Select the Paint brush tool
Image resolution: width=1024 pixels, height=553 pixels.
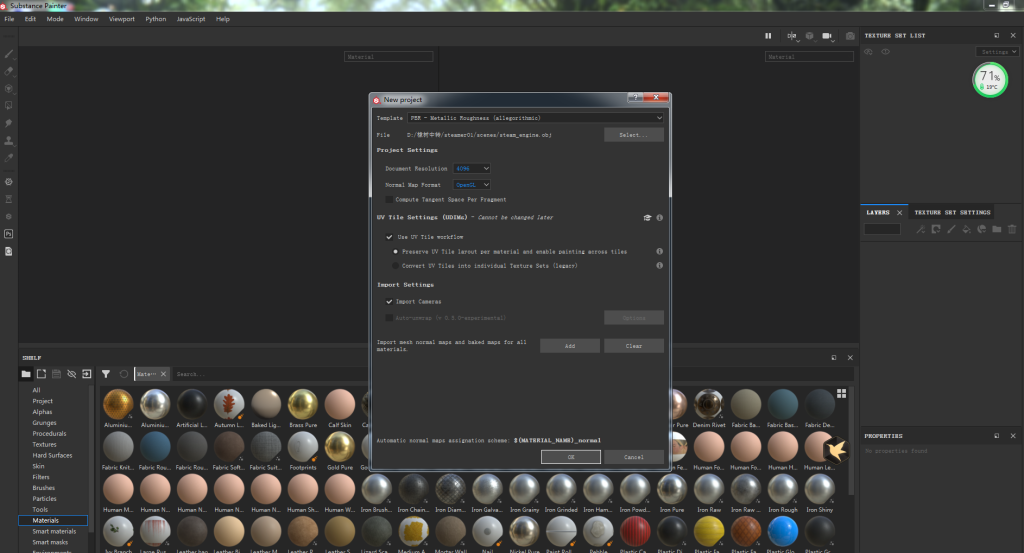click(x=9, y=54)
